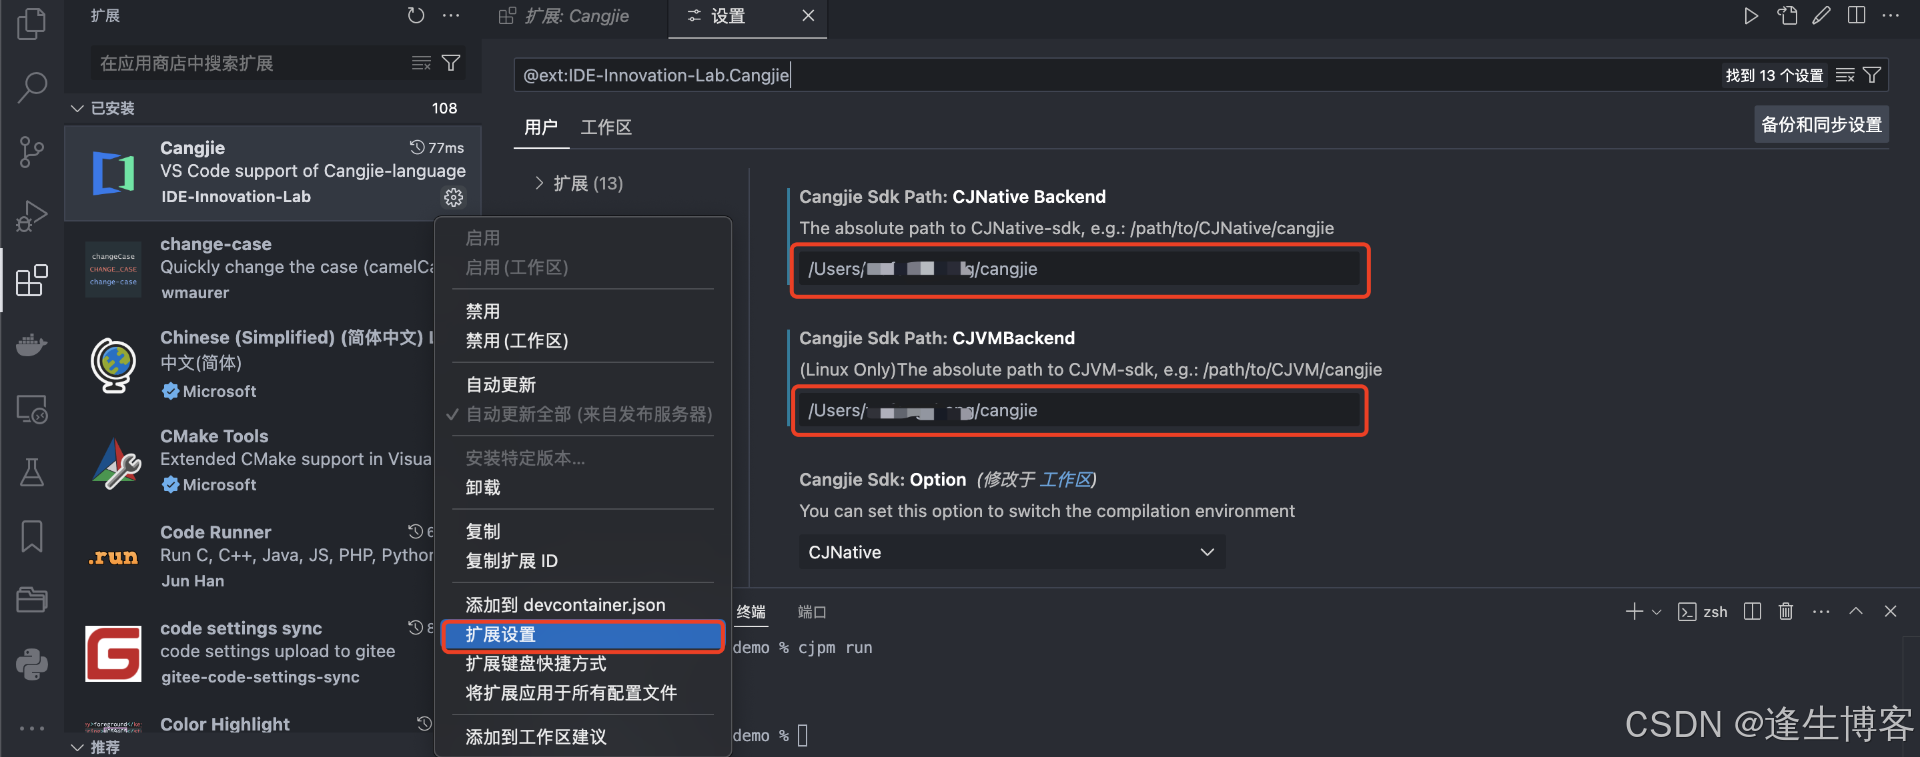Viewport: 1920px width, 757px height.
Task: Choose 将扩展应用于所有配置文件 menu entry
Action: coord(583,693)
